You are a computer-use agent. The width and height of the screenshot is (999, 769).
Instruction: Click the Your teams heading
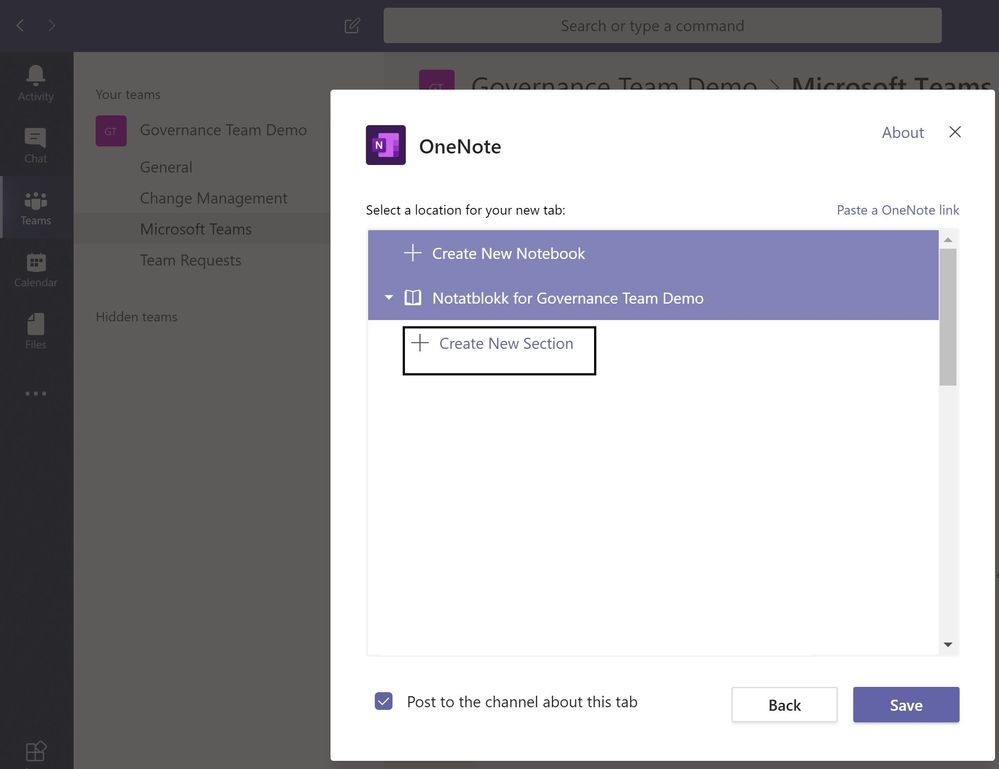click(x=128, y=94)
